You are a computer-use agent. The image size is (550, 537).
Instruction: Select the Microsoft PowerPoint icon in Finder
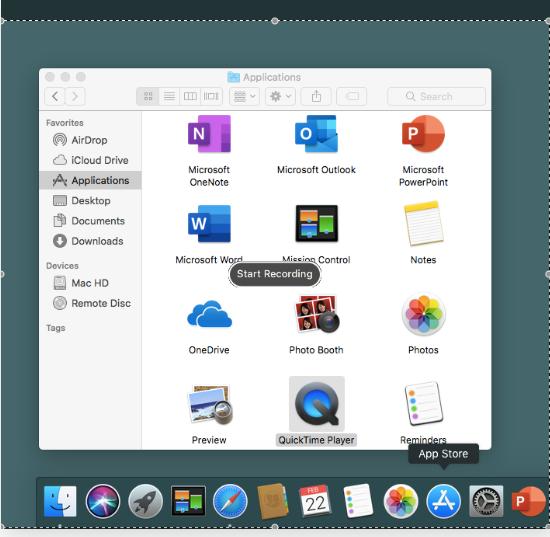(423, 134)
